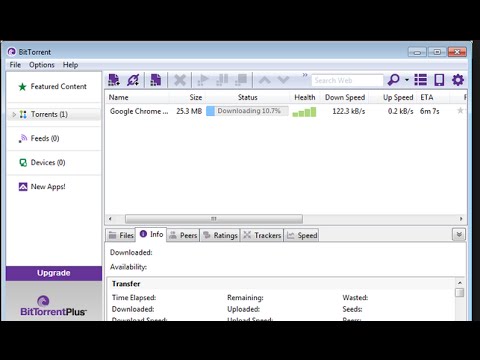Click the Add Torrent from URL icon
The height and width of the screenshot is (360, 480).
point(133,80)
